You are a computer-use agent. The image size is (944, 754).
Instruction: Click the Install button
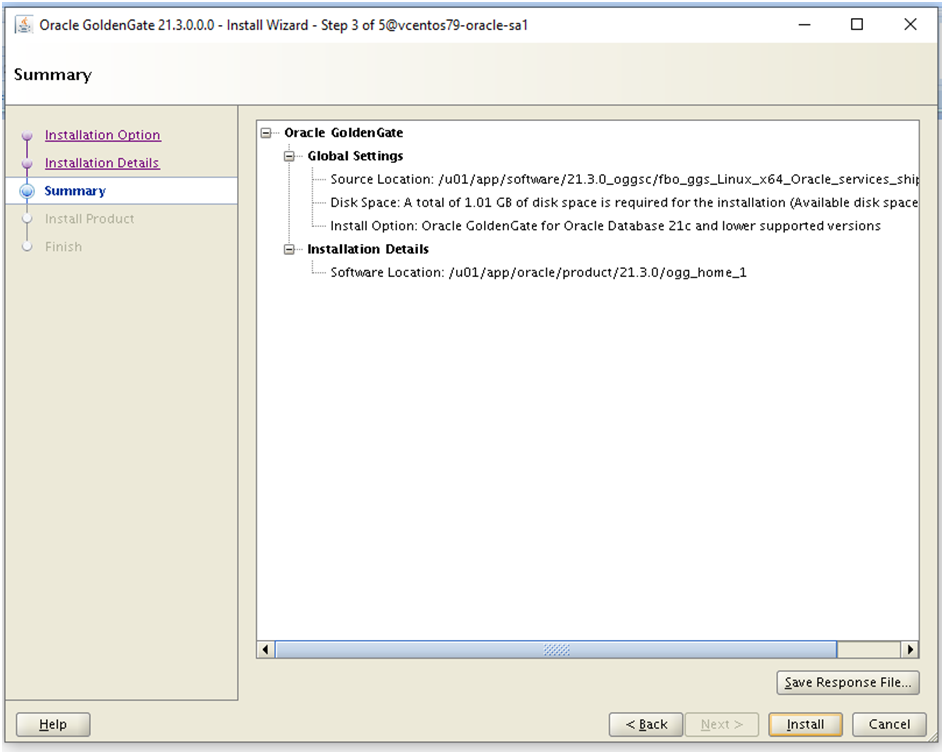(805, 724)
